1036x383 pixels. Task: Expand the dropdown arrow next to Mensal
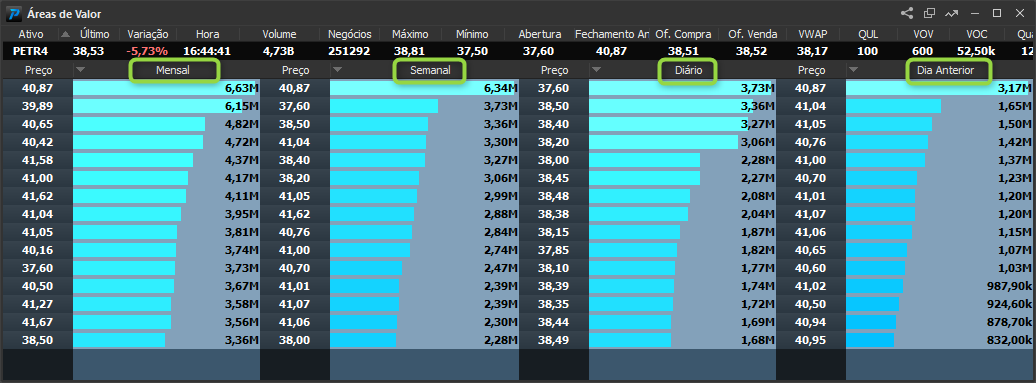(80, 69)
